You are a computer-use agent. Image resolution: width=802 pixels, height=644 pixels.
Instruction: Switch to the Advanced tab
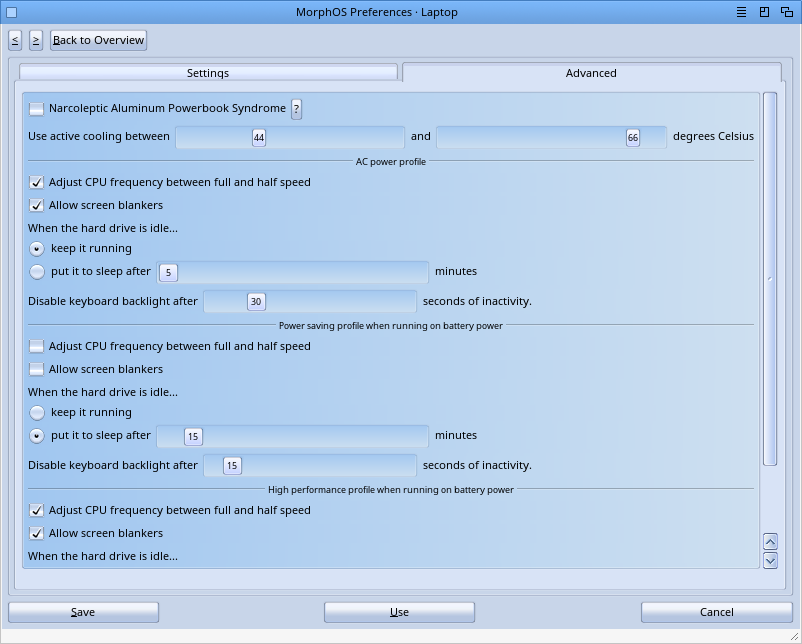point(591,73)
